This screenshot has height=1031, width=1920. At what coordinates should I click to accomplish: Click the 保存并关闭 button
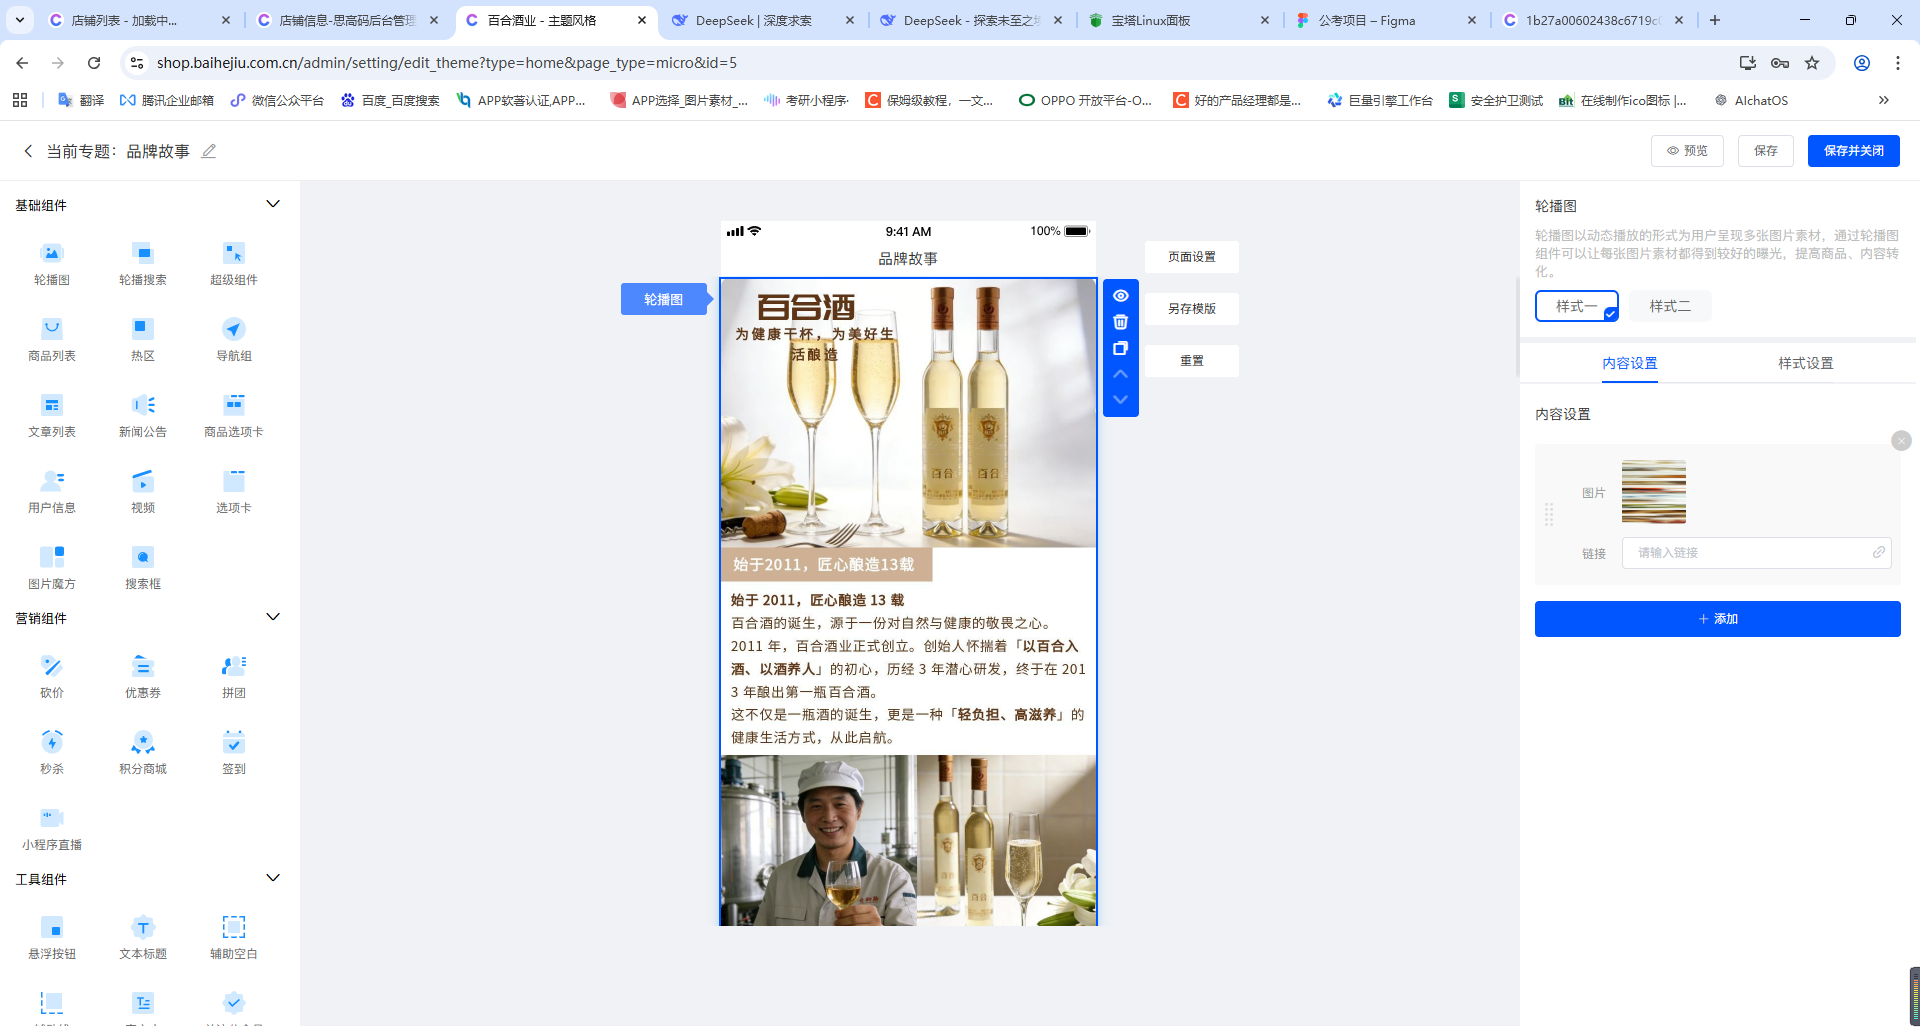click(1853, 151)
